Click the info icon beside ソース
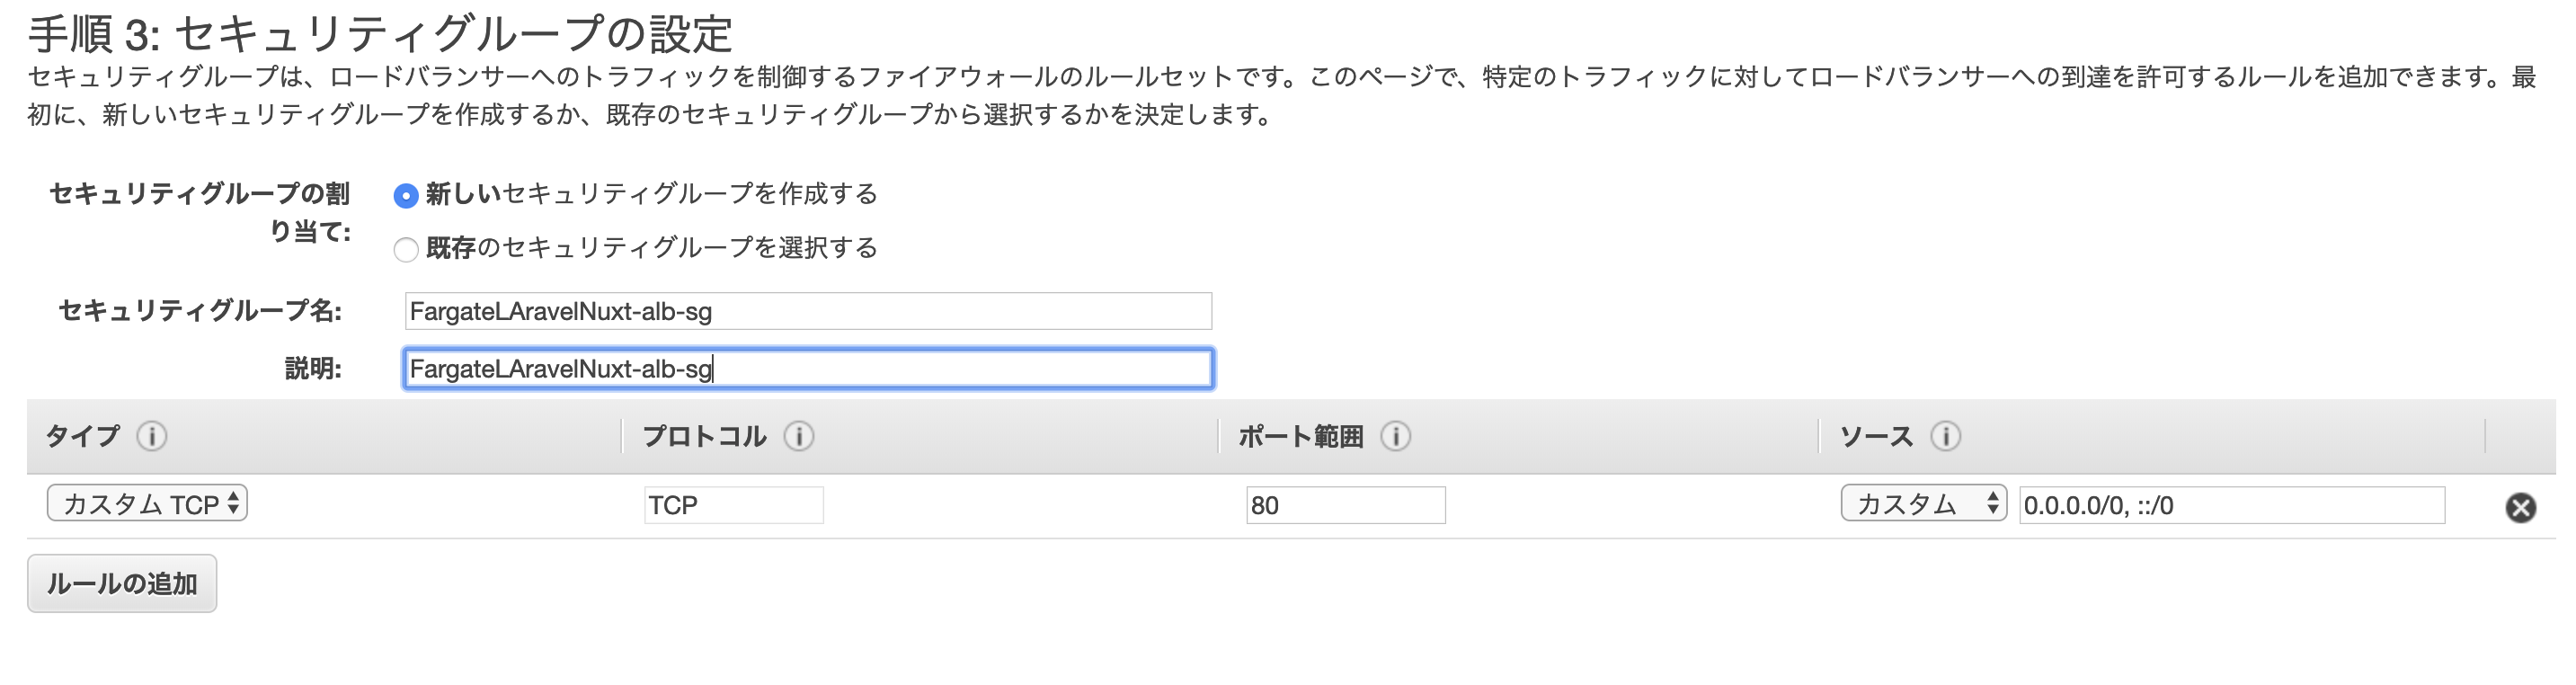2576x685 pixels. pyautogui.click(x=1945, y=436)
